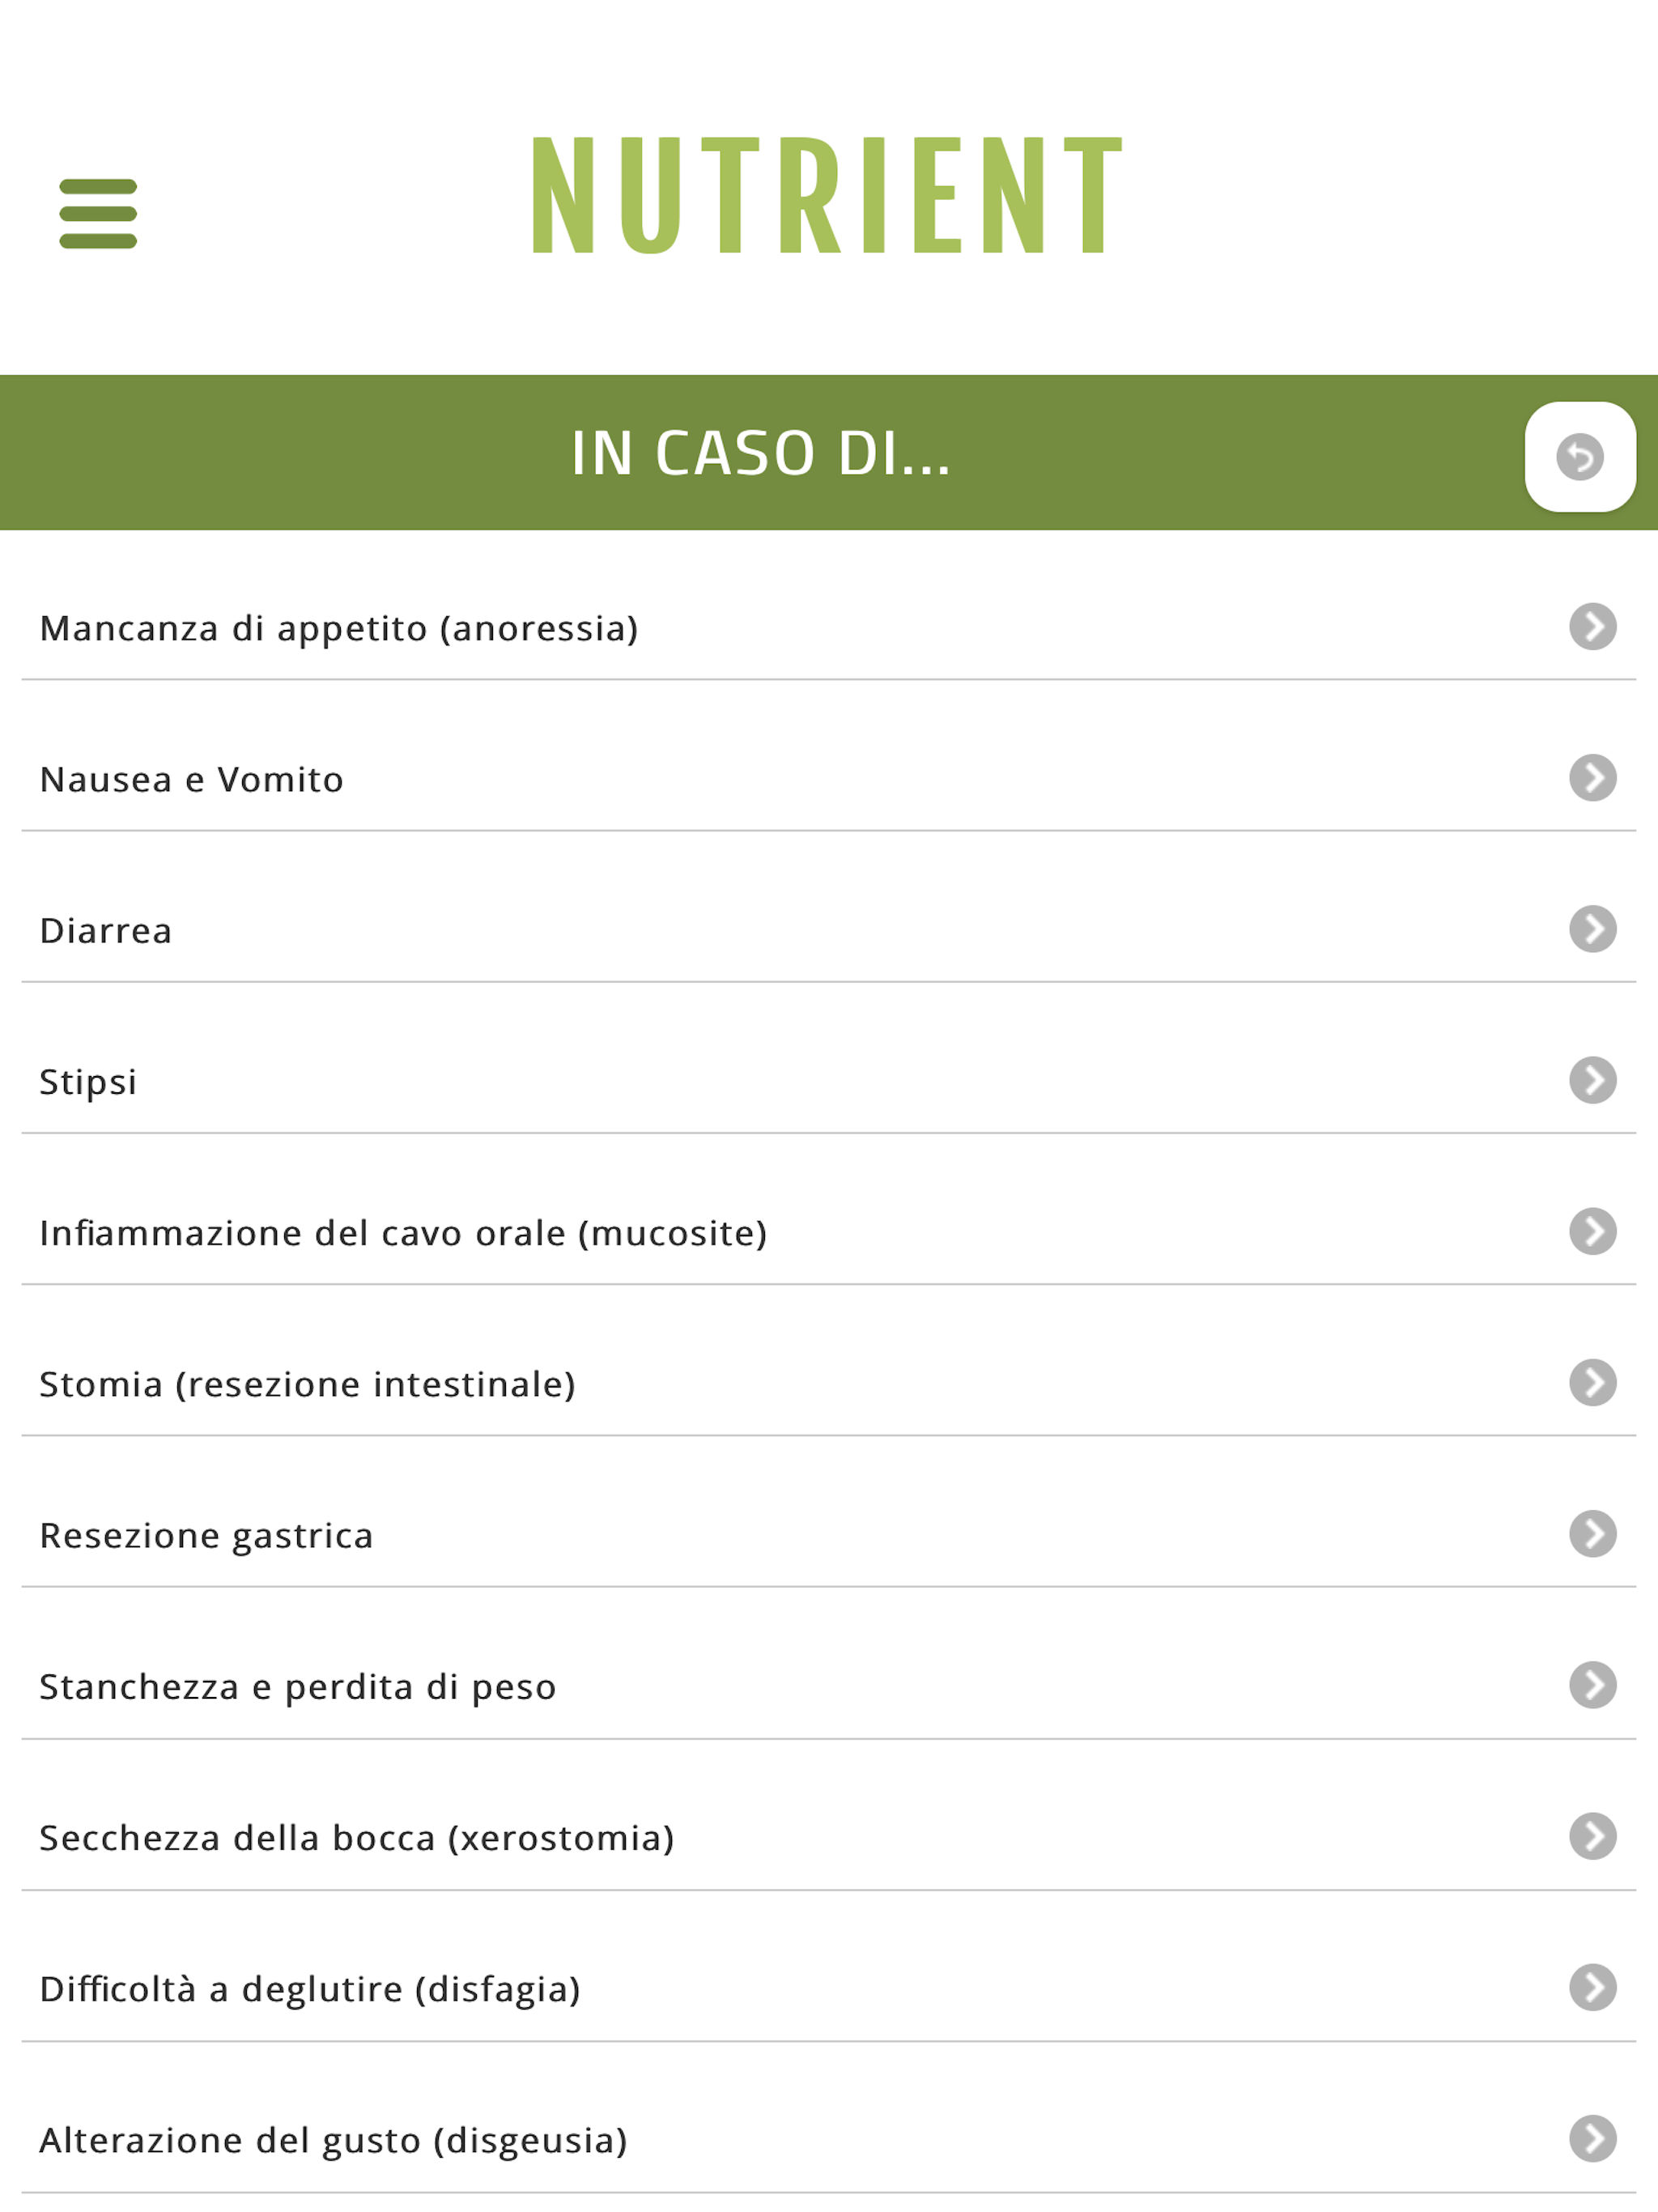Tap the chevron for Mancanza di appetito

pos(1593,626)
